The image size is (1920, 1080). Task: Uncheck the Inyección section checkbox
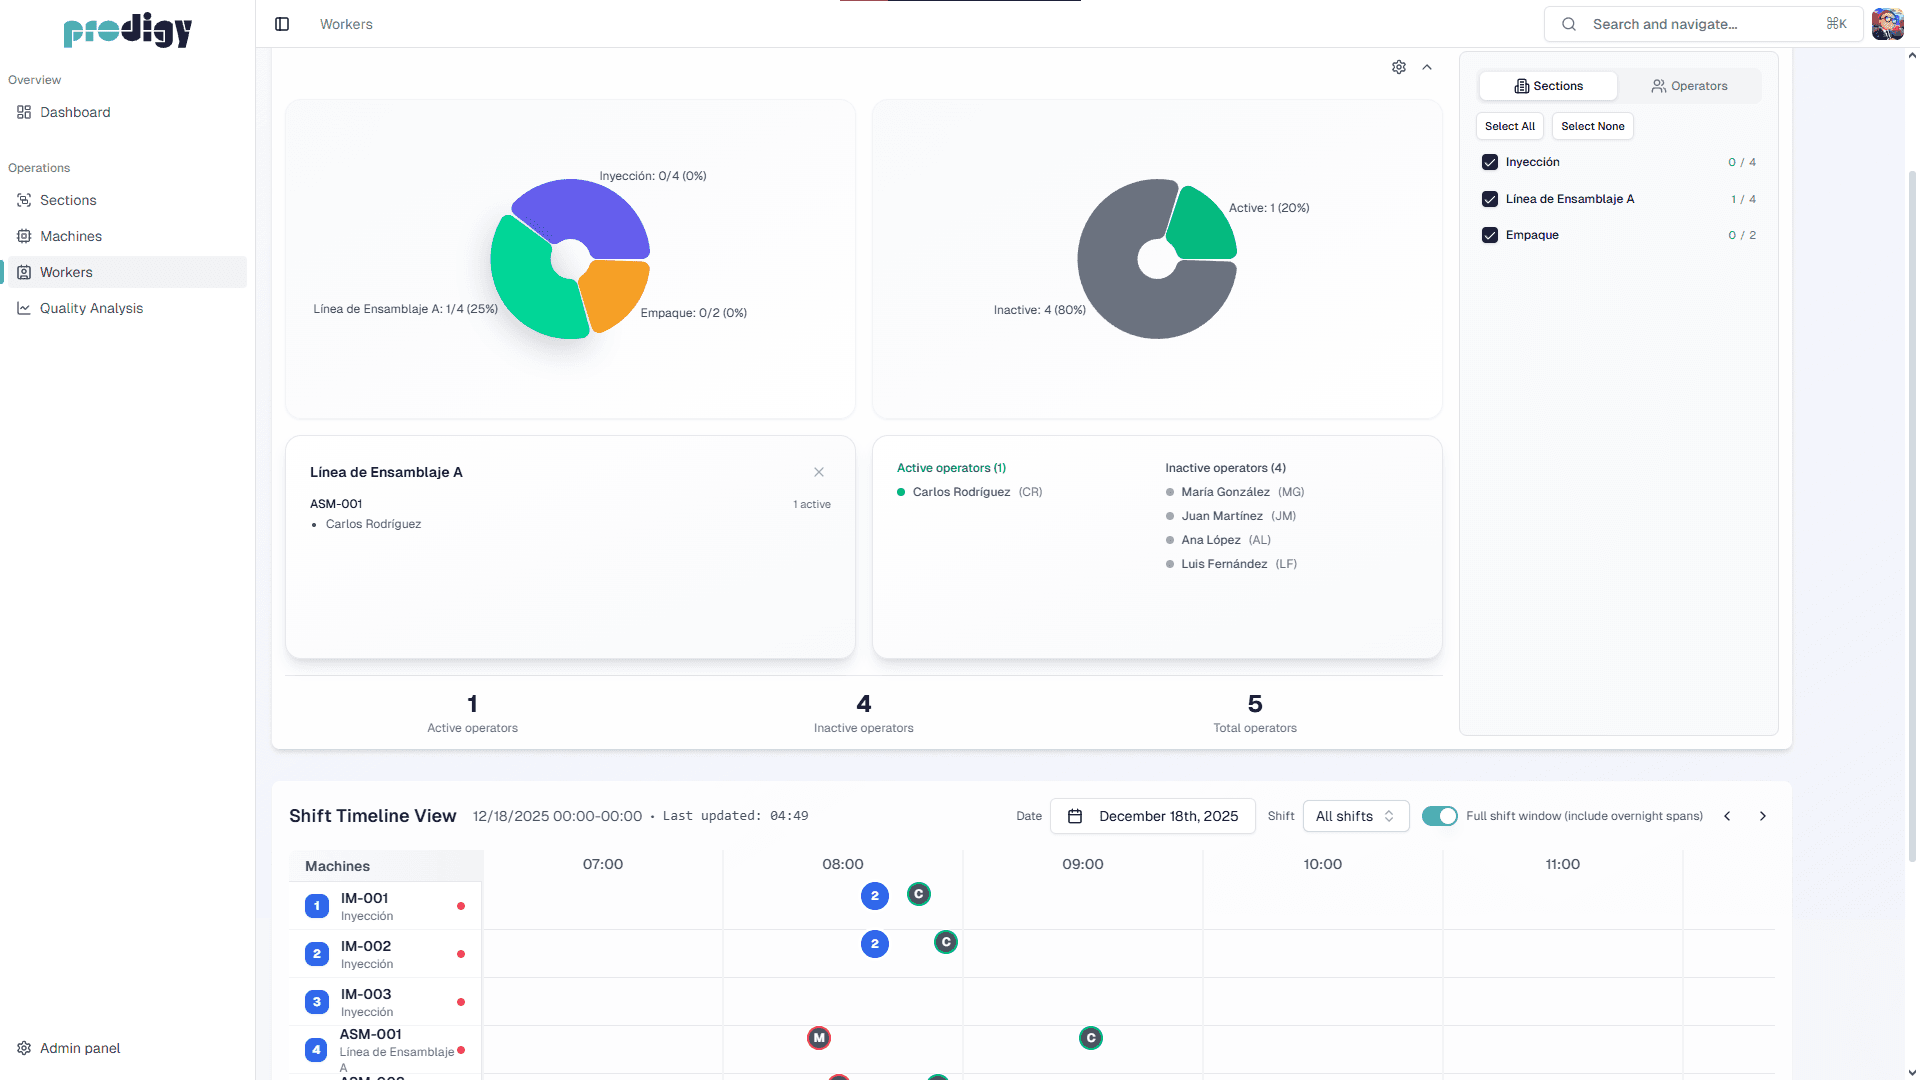1490,162
